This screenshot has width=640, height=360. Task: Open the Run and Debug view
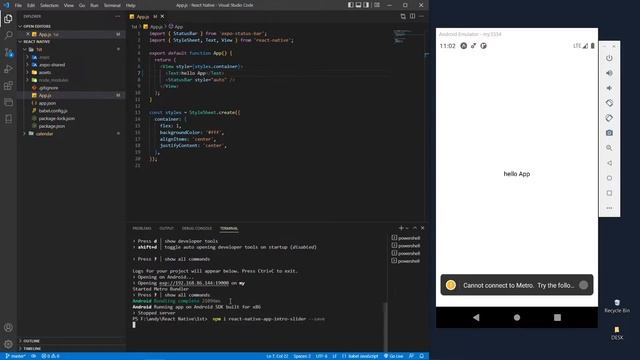(x=8, y=69)
